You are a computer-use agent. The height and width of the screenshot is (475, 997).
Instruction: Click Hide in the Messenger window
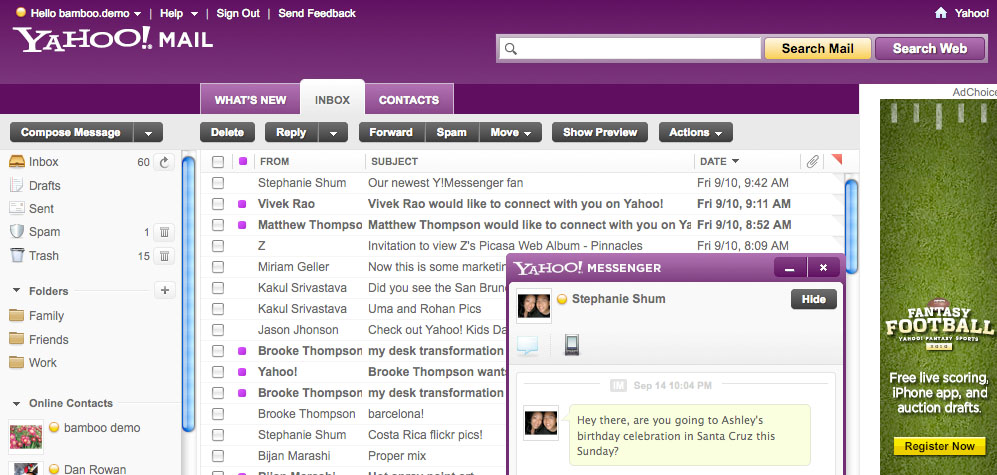[x=813, y=299]
